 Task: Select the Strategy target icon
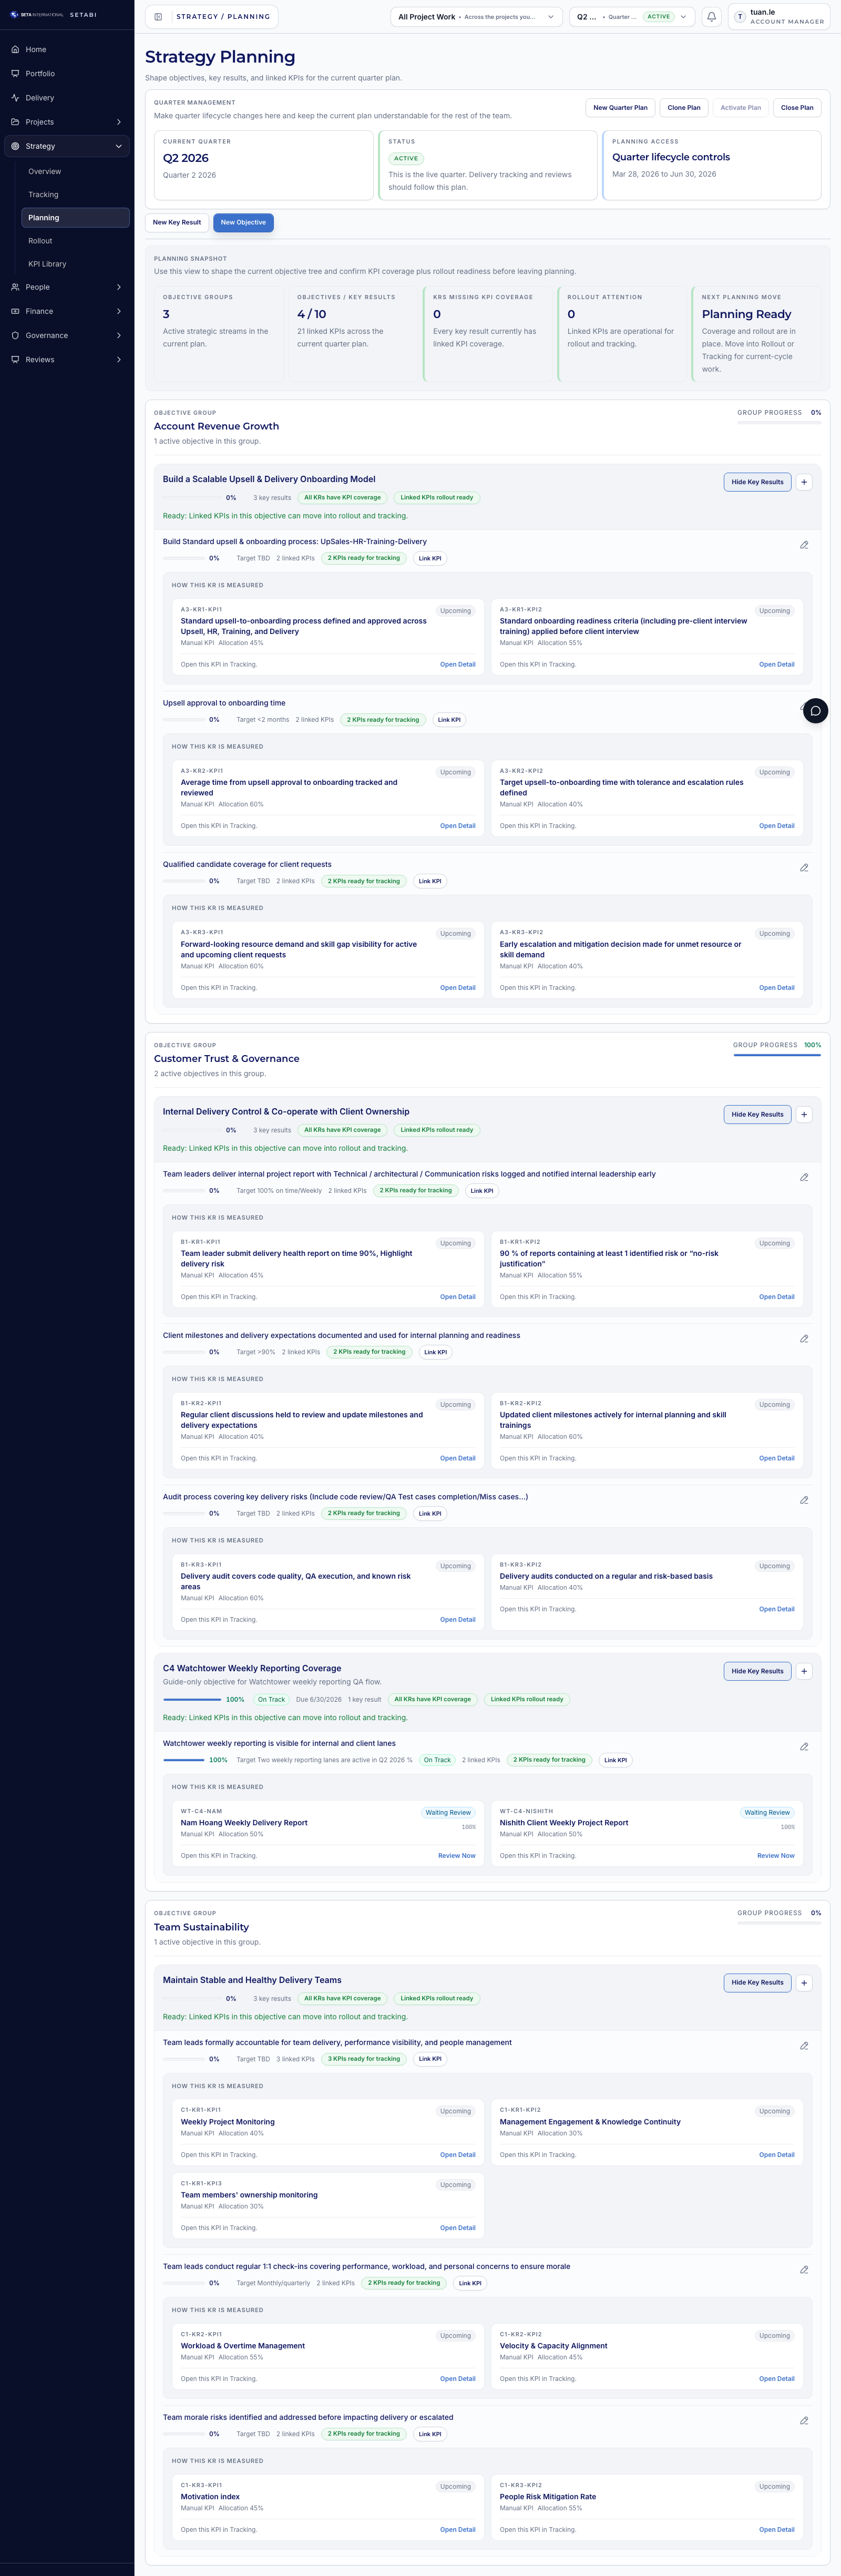point(15,145)
